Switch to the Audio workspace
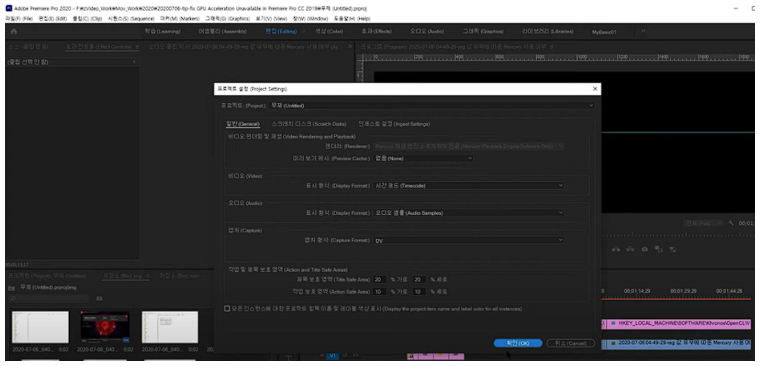Viewport: 760px width, 366px height. tap(427, 32)
